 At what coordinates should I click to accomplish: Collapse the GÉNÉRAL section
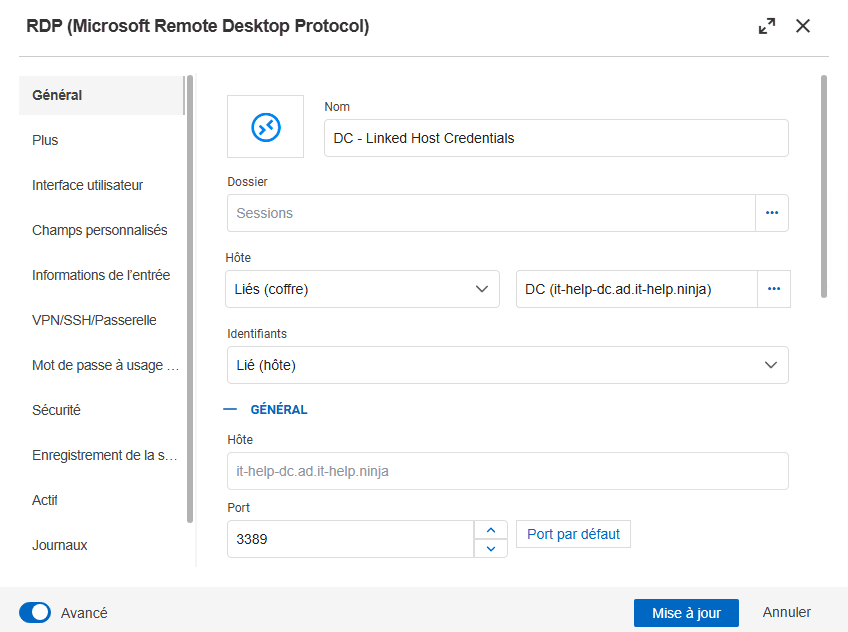pos(231,410)
